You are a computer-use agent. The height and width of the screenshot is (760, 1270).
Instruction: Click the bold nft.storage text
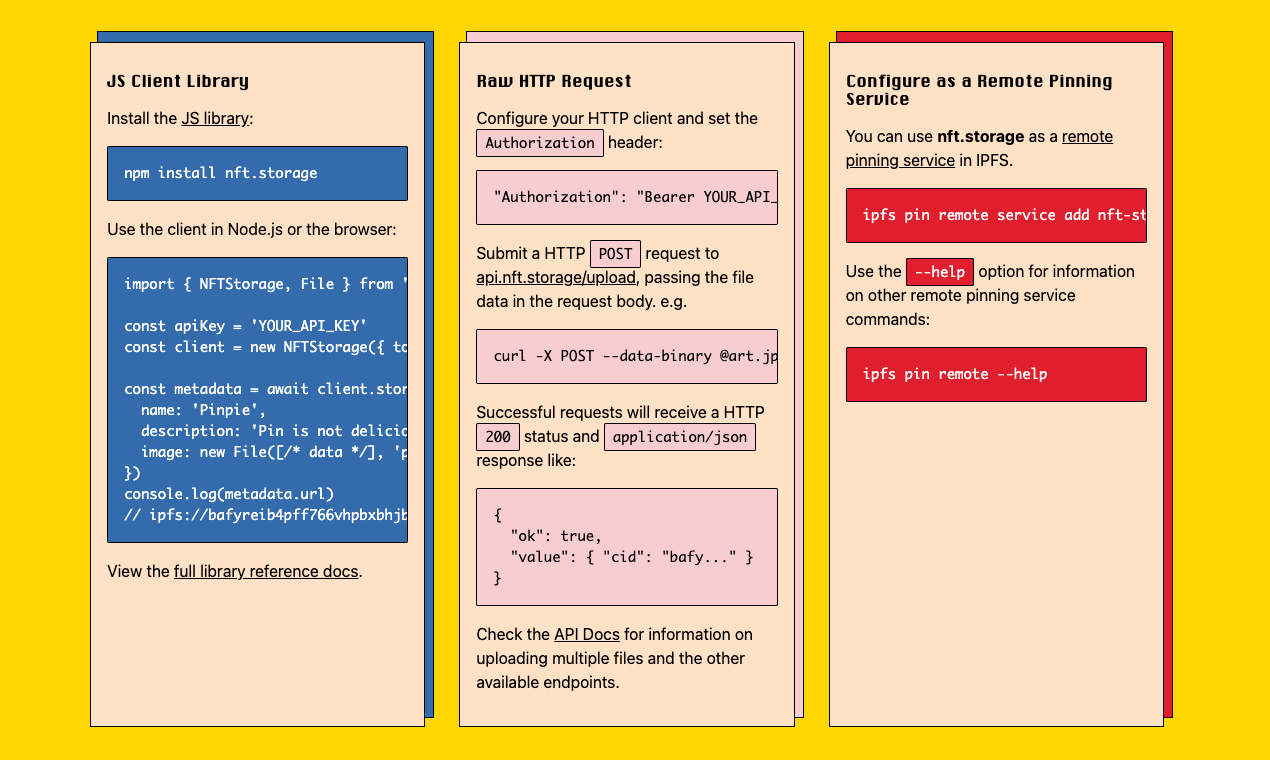pyautogui.click(x=981, y=136)
